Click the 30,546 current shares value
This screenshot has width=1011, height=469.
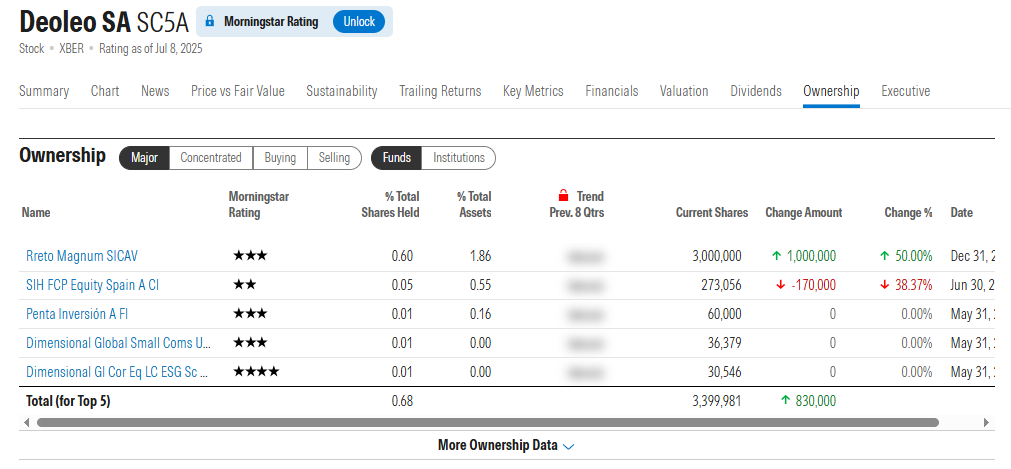(x=724, y=372)
